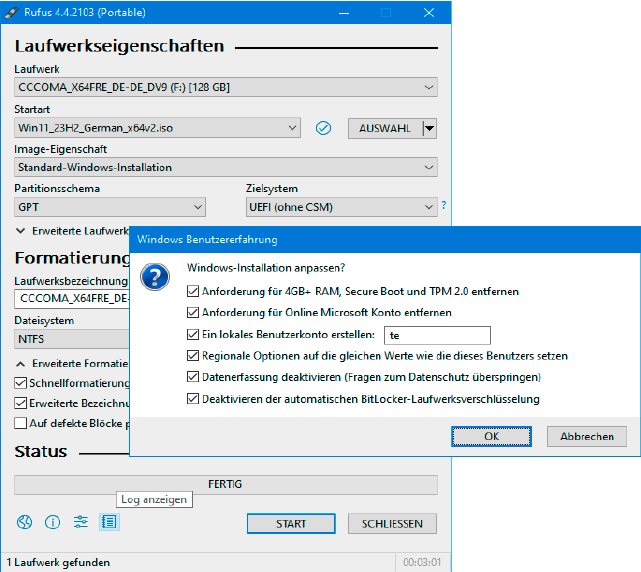The height and width of the screenshot is (572, 641).
Task: Click the START button
Action: coord(291,524)
